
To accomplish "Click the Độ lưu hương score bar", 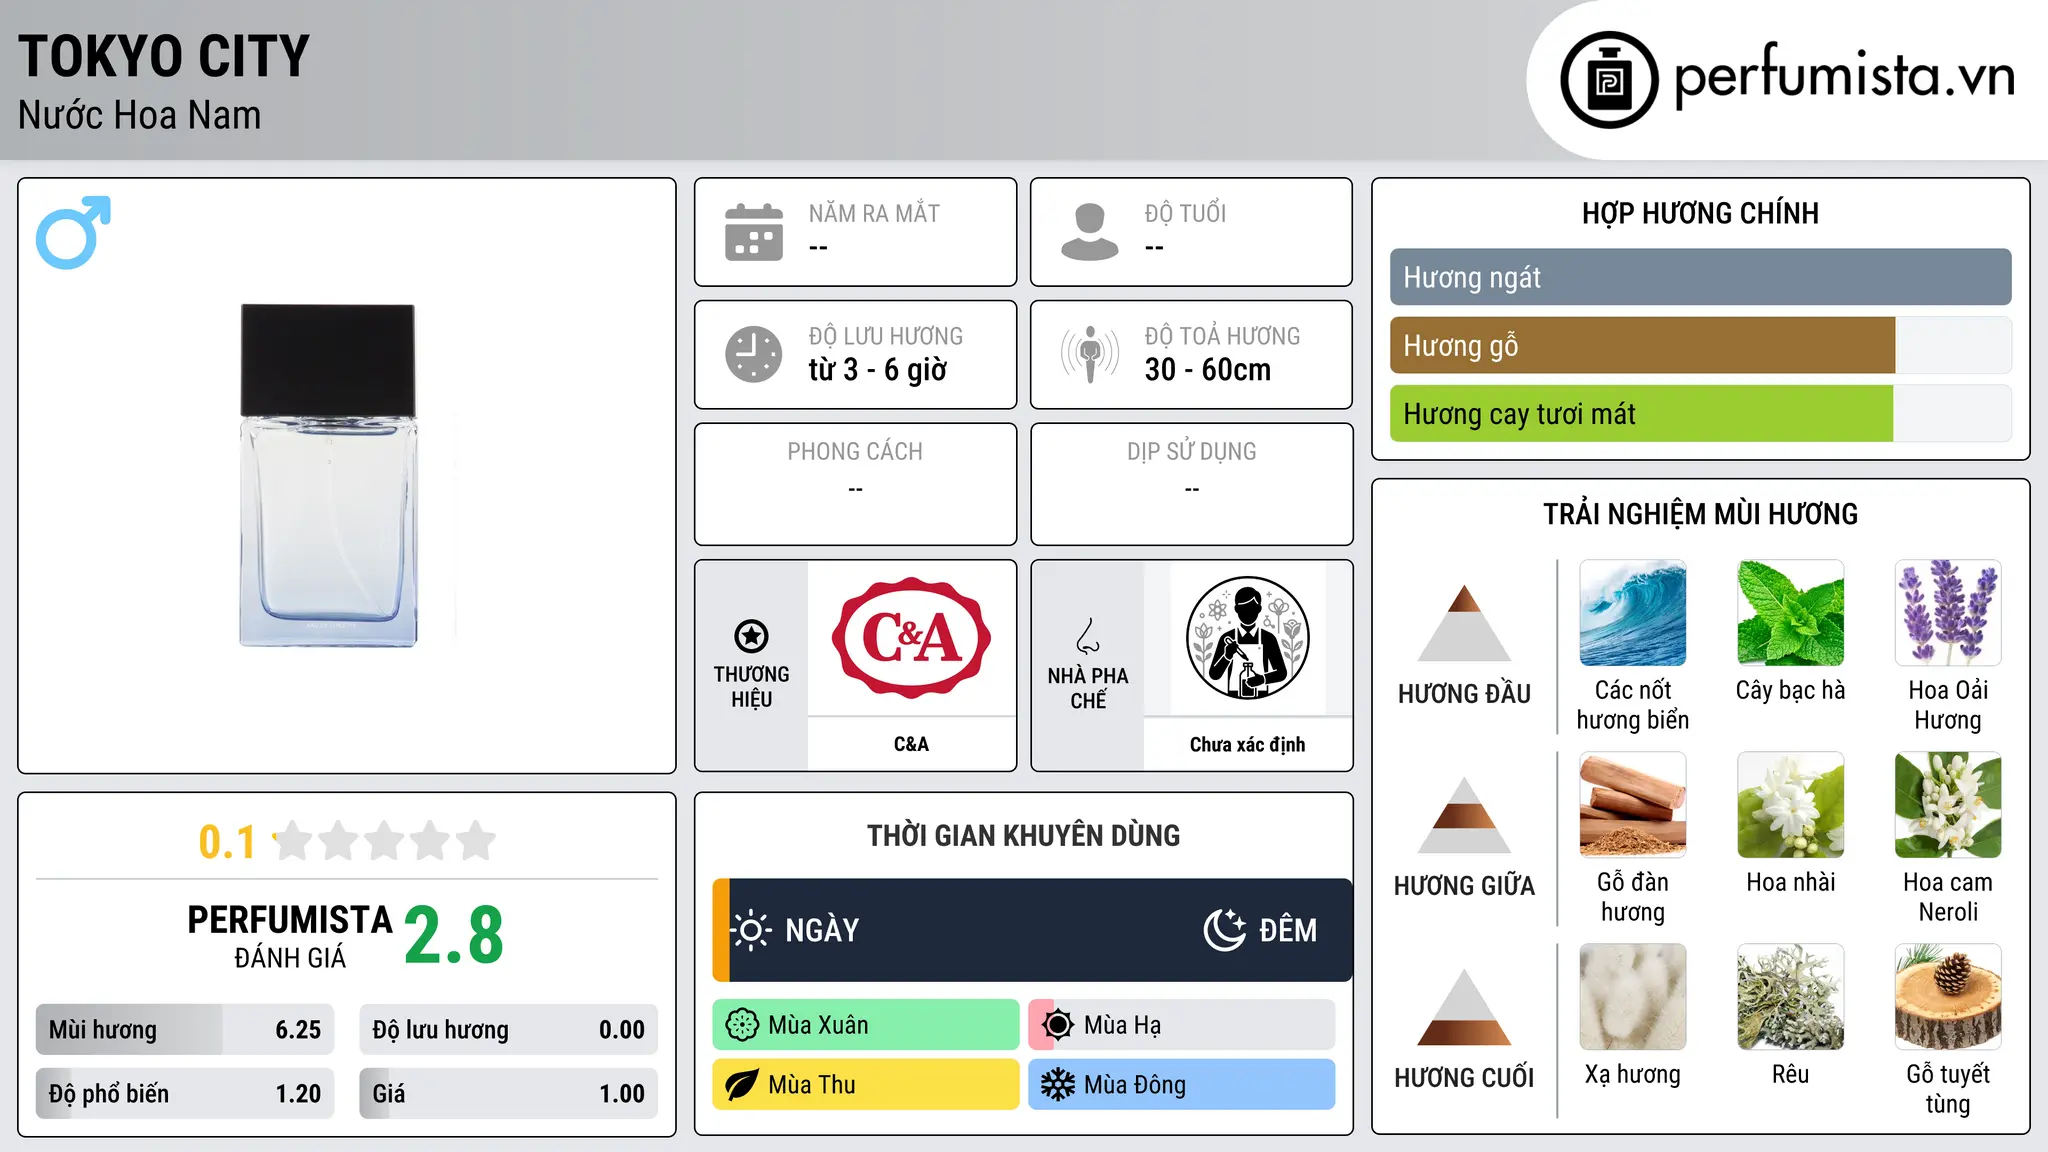I will [509, 1030].
